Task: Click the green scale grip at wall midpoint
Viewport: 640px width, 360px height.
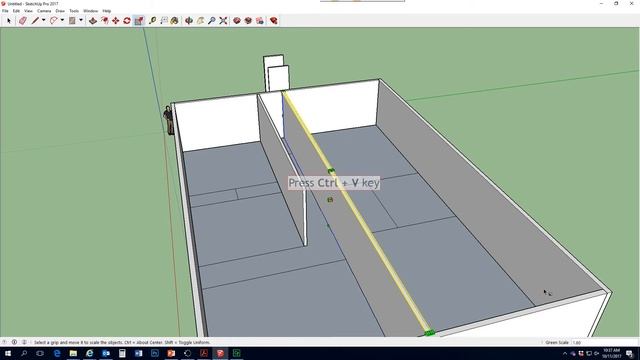Action: coord(331,171)
